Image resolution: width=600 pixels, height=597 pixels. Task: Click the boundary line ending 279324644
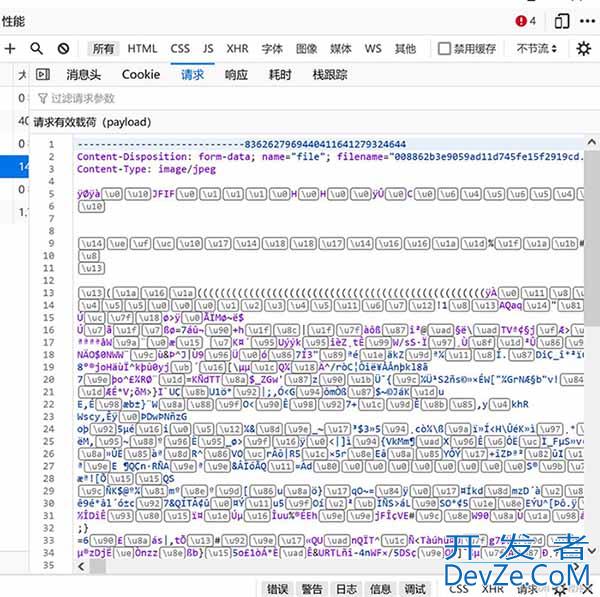tap(241, 144)
